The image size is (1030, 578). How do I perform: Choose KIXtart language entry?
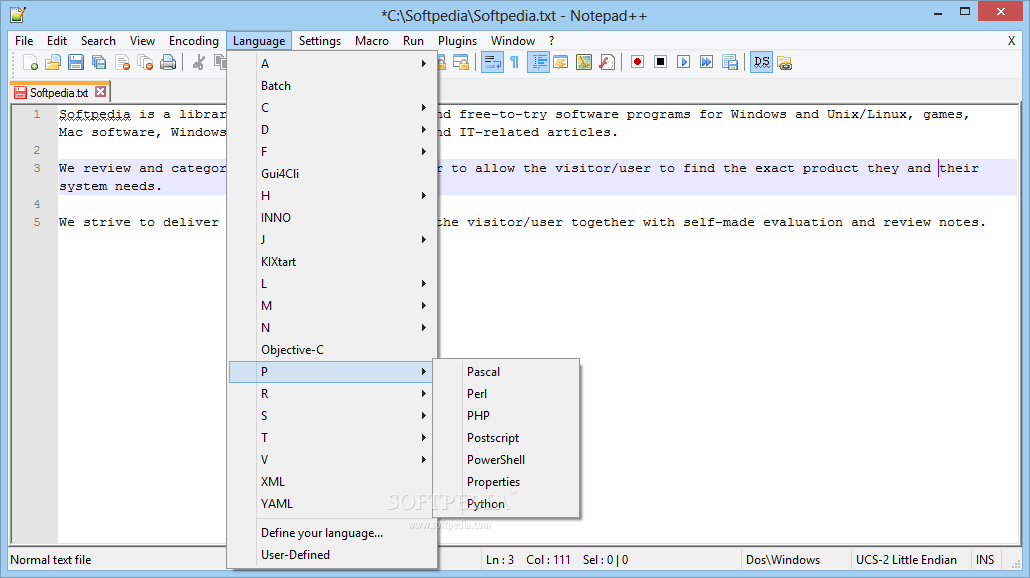pos(333,261)
